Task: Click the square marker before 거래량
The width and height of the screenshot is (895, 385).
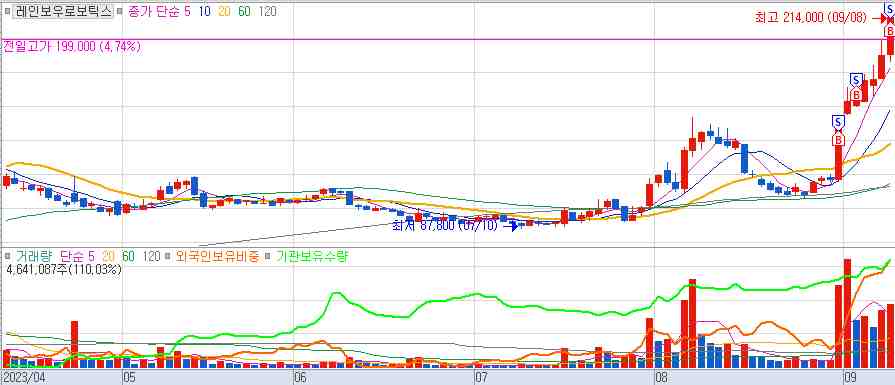Action: pos(7,257)
